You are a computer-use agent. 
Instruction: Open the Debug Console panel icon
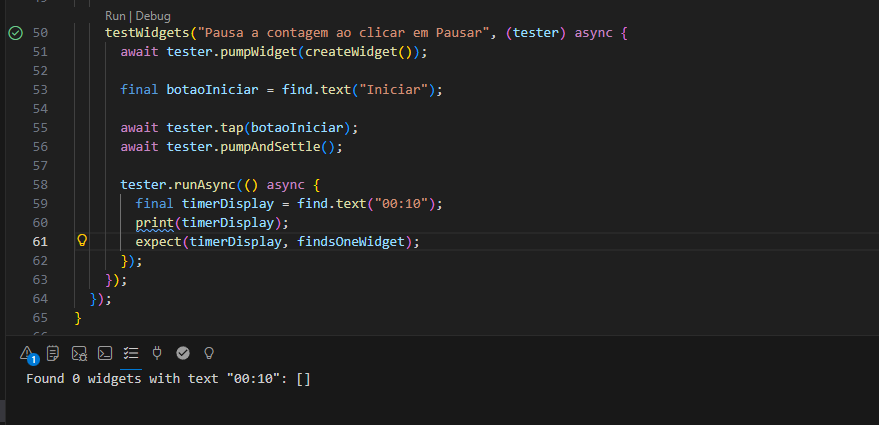tap(79, 353)
